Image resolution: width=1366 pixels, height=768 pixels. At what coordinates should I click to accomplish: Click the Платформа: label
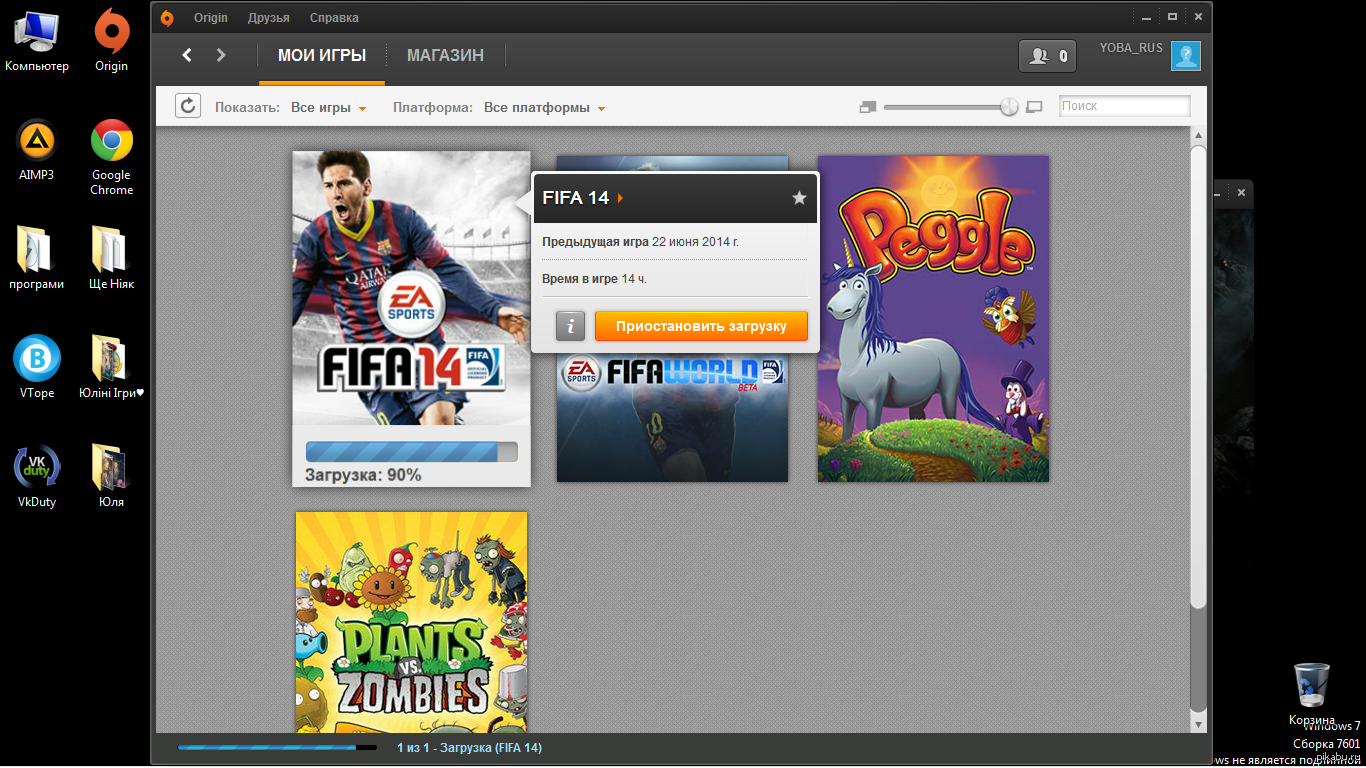pyautogui.click(x=432, y=108)
